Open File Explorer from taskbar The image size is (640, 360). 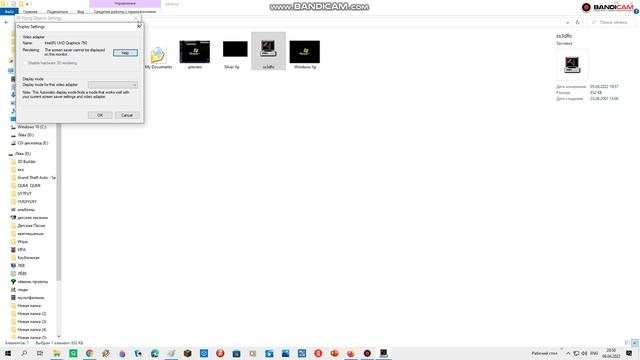point(57,353)
